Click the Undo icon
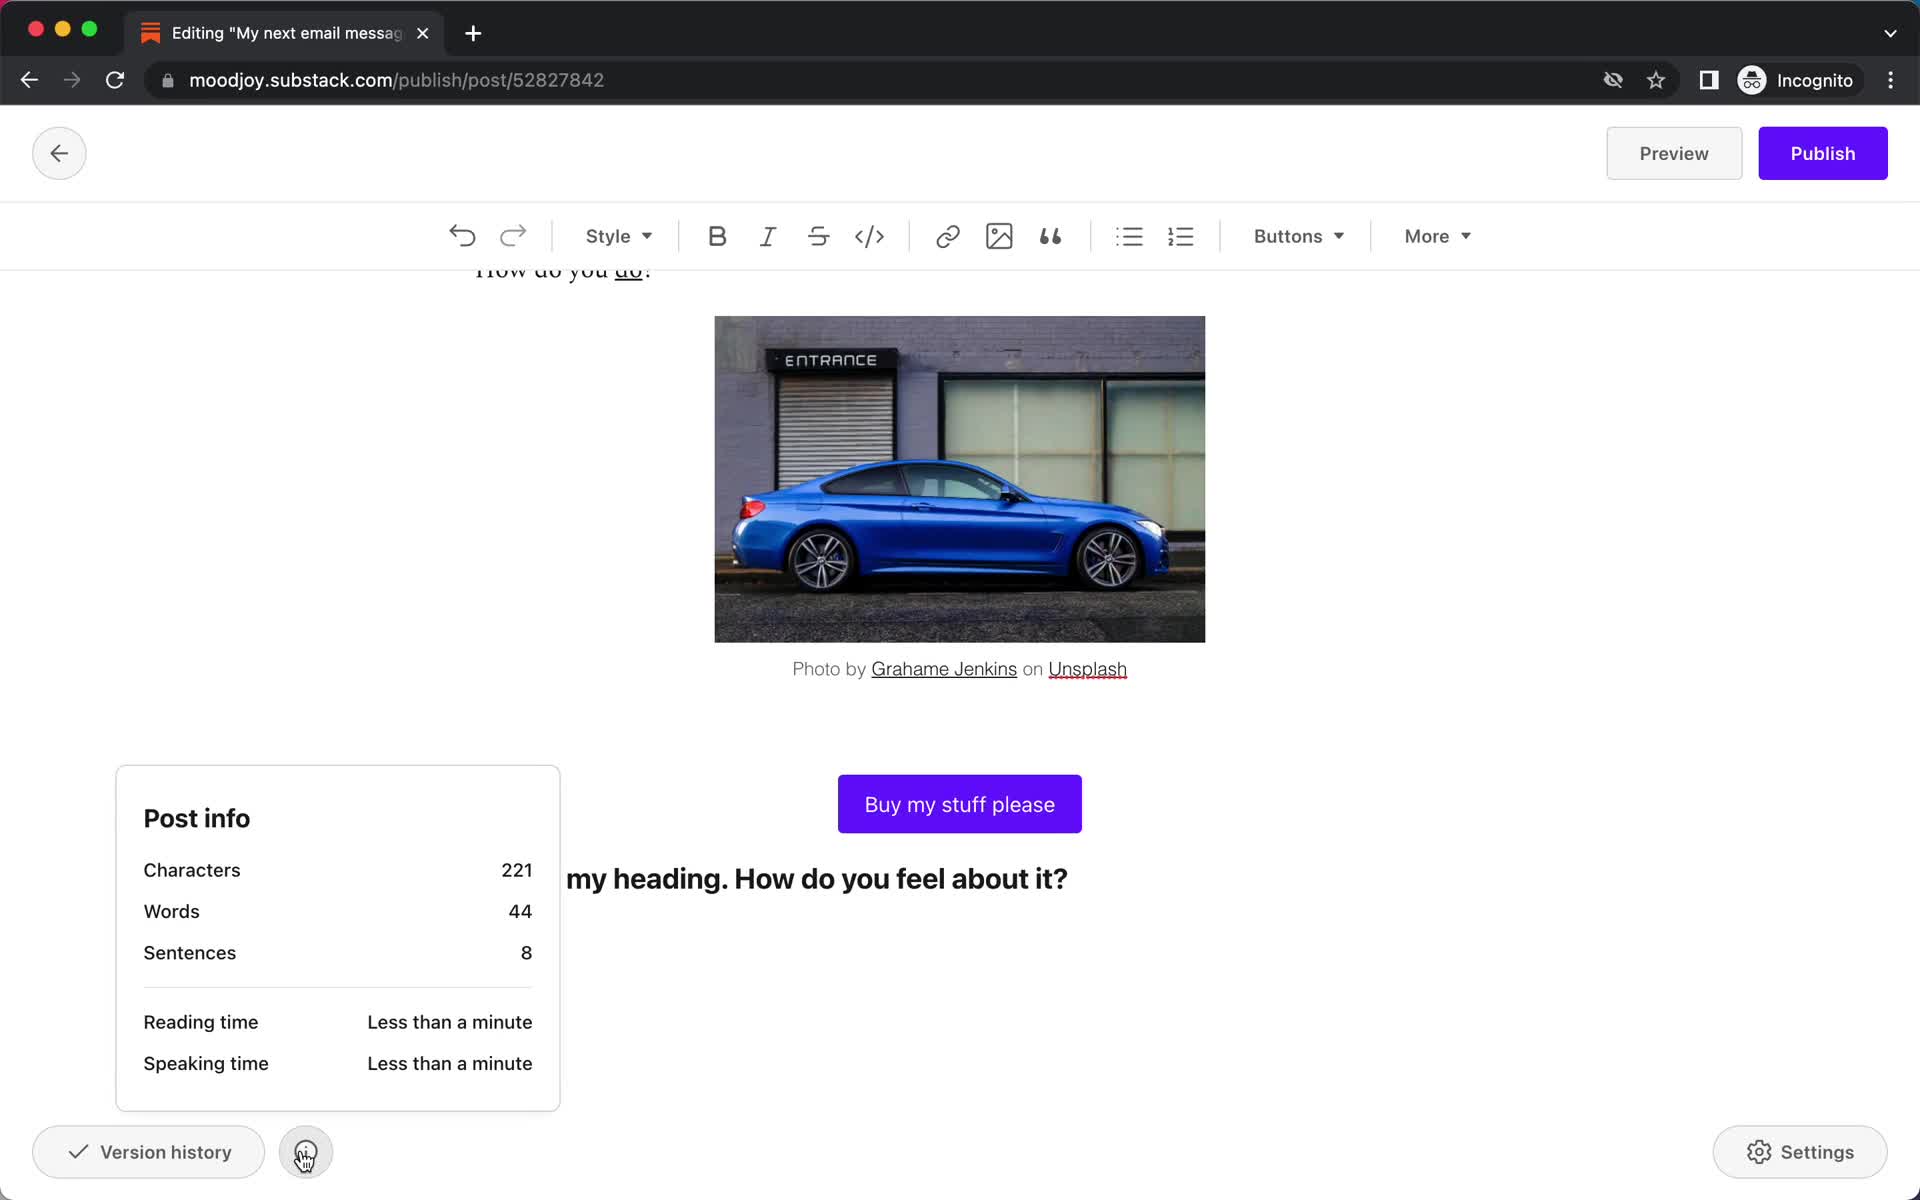The height and width of the screenshot is (1200, 1920). (462, 235)
